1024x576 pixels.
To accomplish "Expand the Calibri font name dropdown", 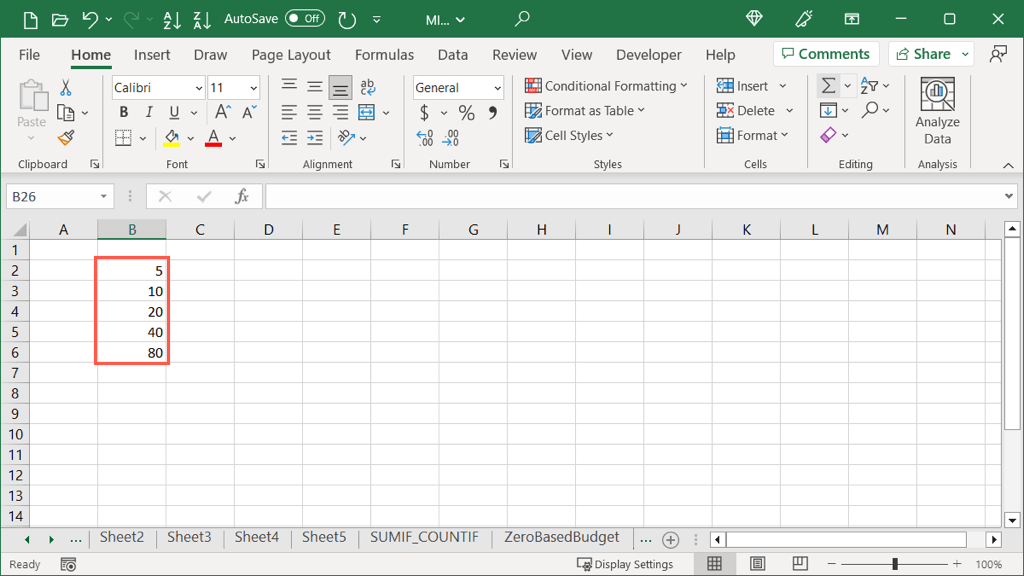I will (x=198, y=88).
